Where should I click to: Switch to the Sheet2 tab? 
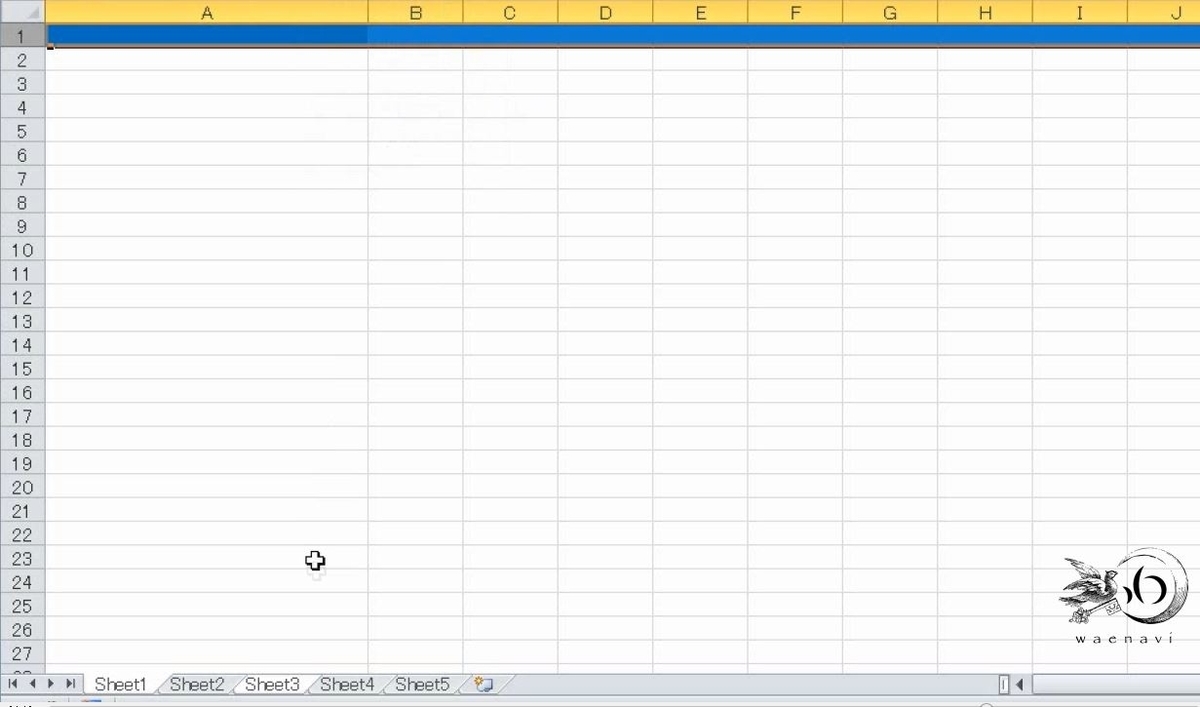tap(197, 685)
